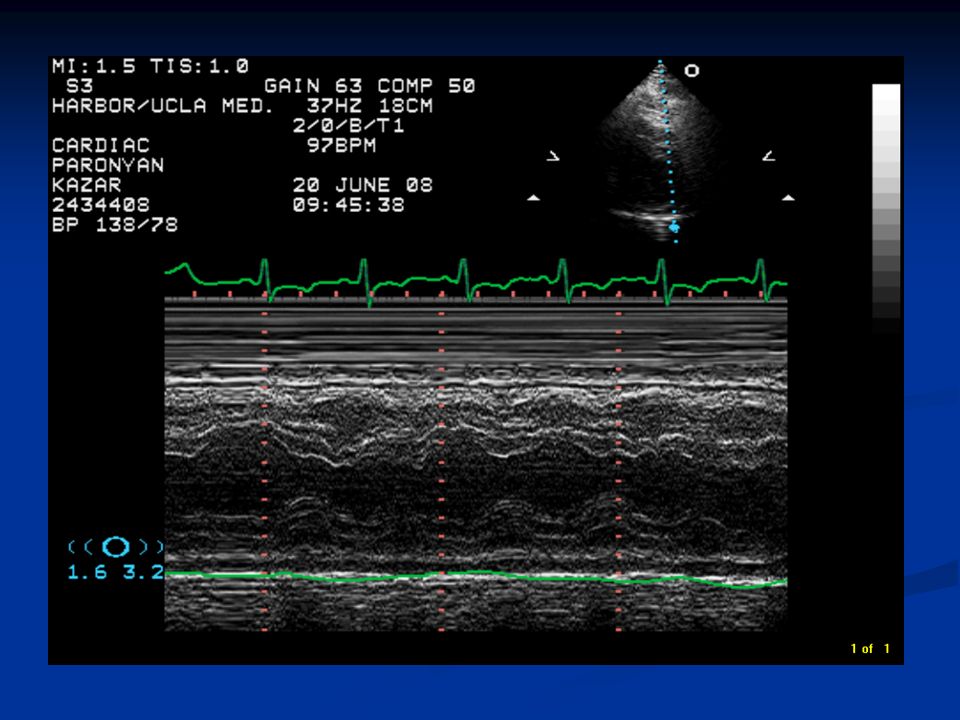Click the 'S3' transducer label
The image size is (960, 720).
click(80, 86)
